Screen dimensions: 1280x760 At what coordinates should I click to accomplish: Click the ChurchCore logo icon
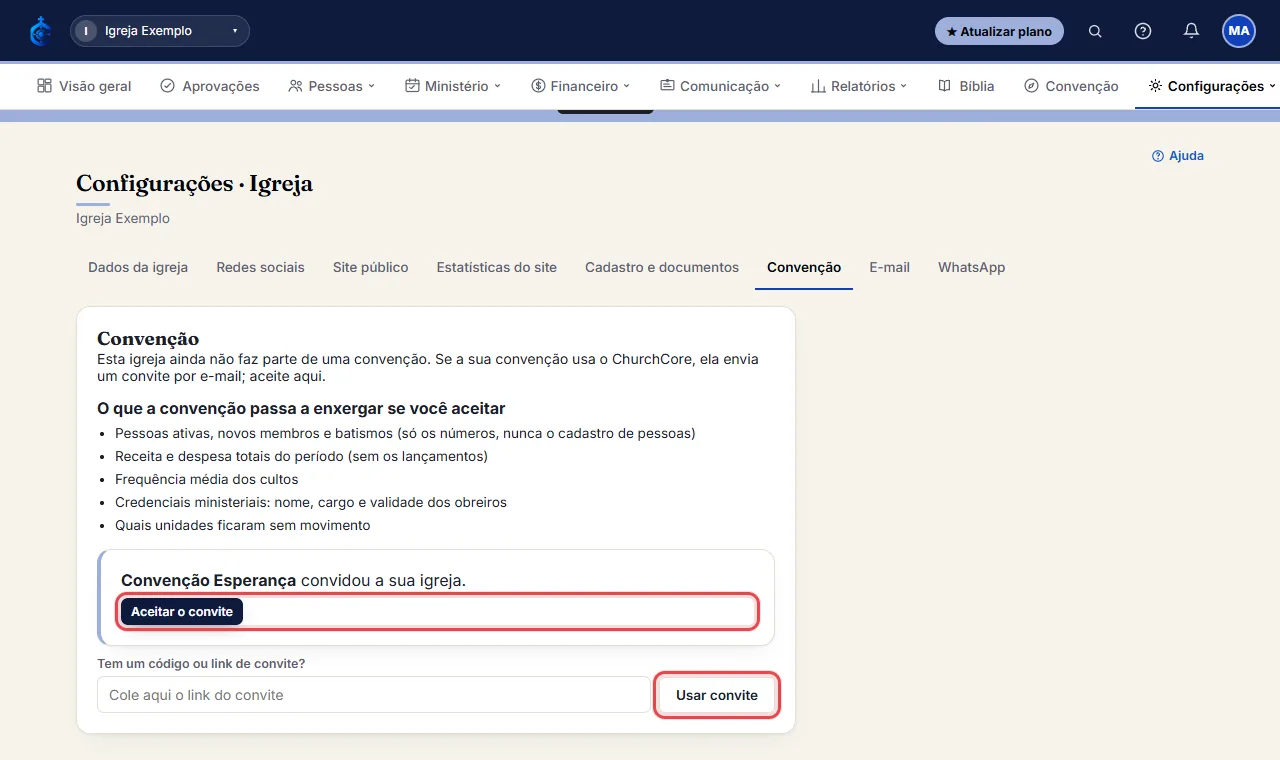(40, 31)
